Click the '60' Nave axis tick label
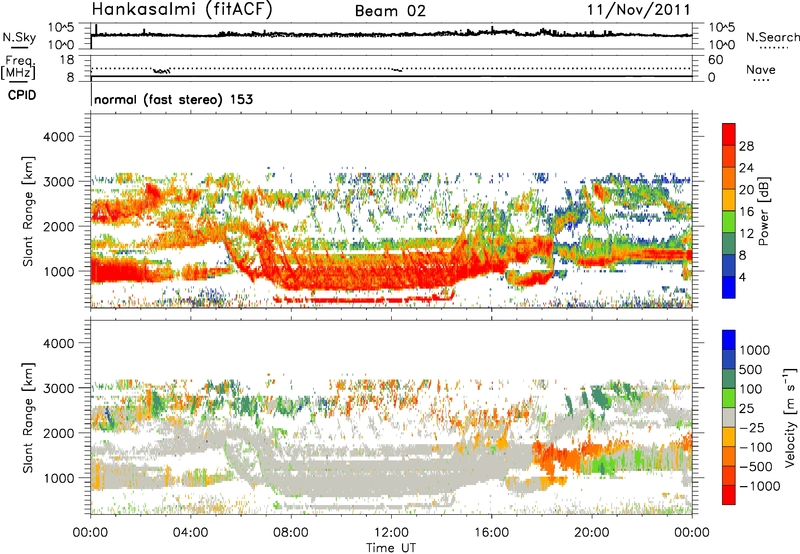 click(x=715, y=60)
